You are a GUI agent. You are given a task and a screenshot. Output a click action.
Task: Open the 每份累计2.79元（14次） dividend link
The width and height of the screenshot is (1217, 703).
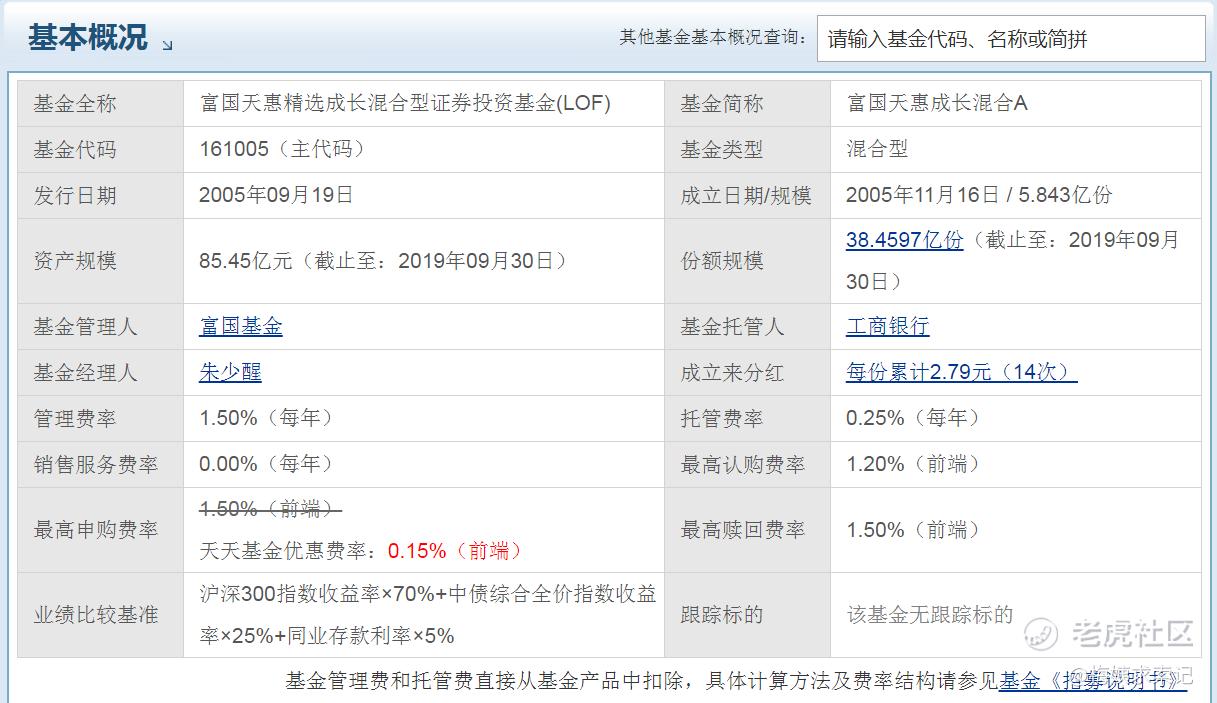click(x=961, y=372)
